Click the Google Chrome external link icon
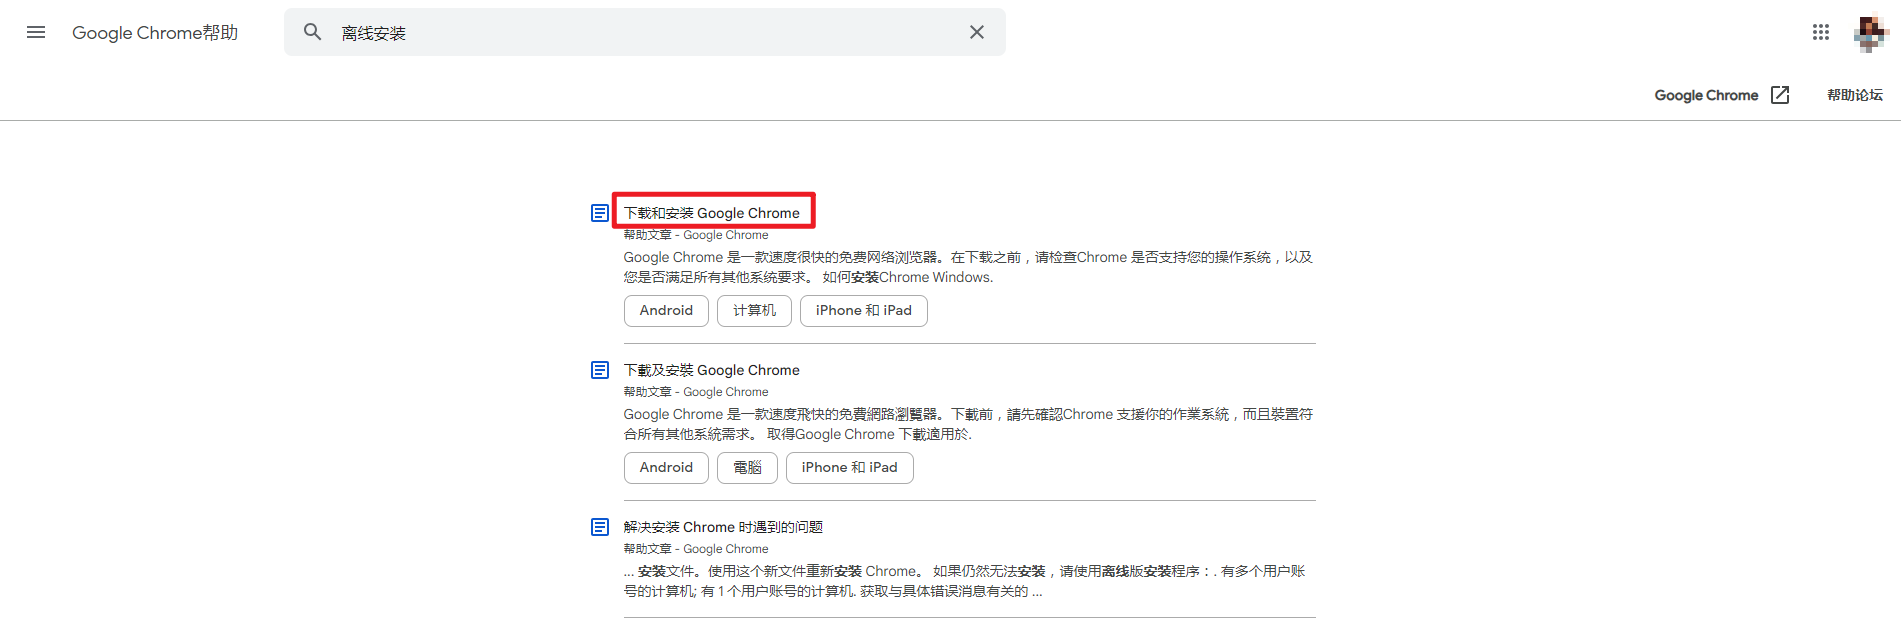1901x626 pixels. (1780, 95)
